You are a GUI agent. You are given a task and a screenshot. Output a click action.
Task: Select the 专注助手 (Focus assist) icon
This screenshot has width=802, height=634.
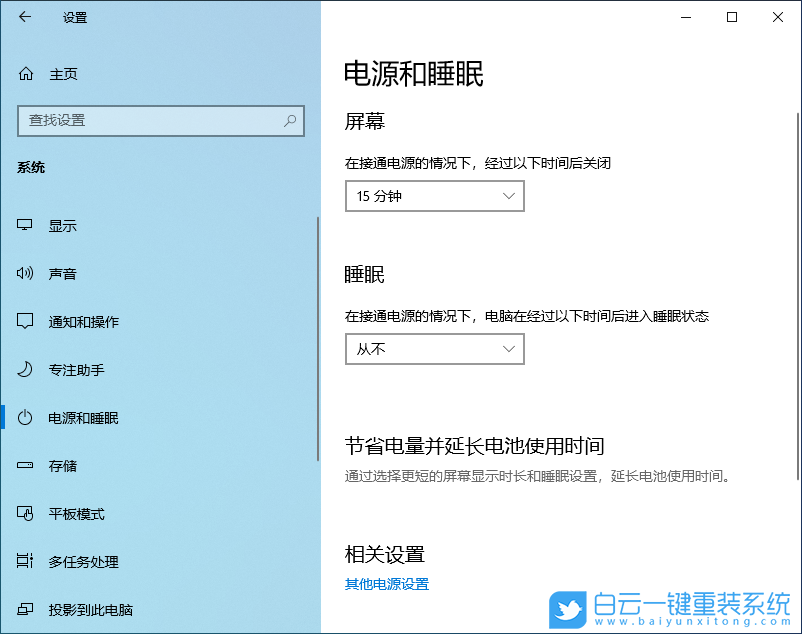(28, 369)
